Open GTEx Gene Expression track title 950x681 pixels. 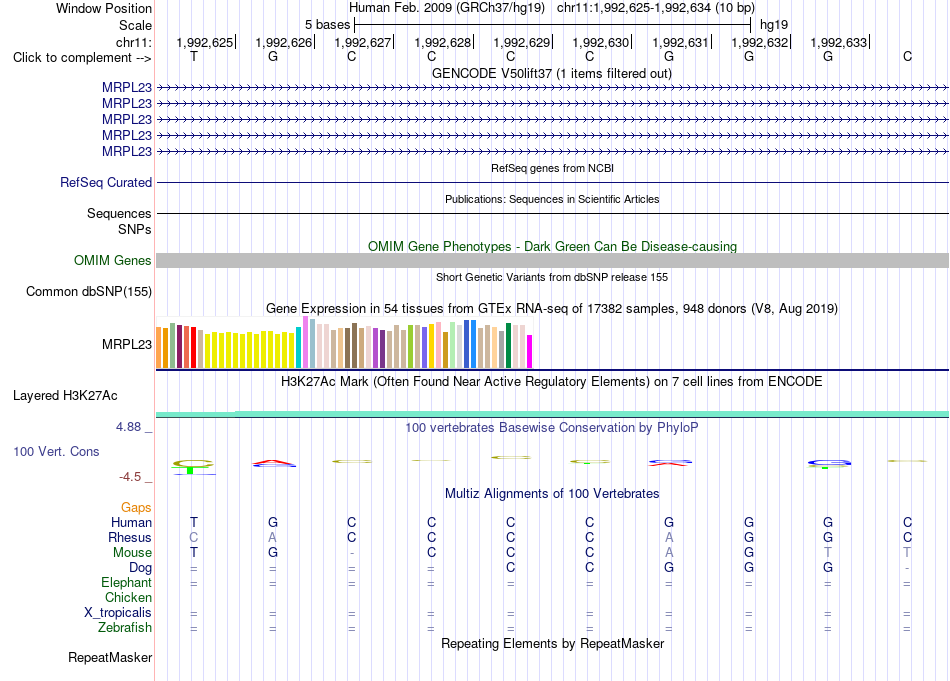552,308
